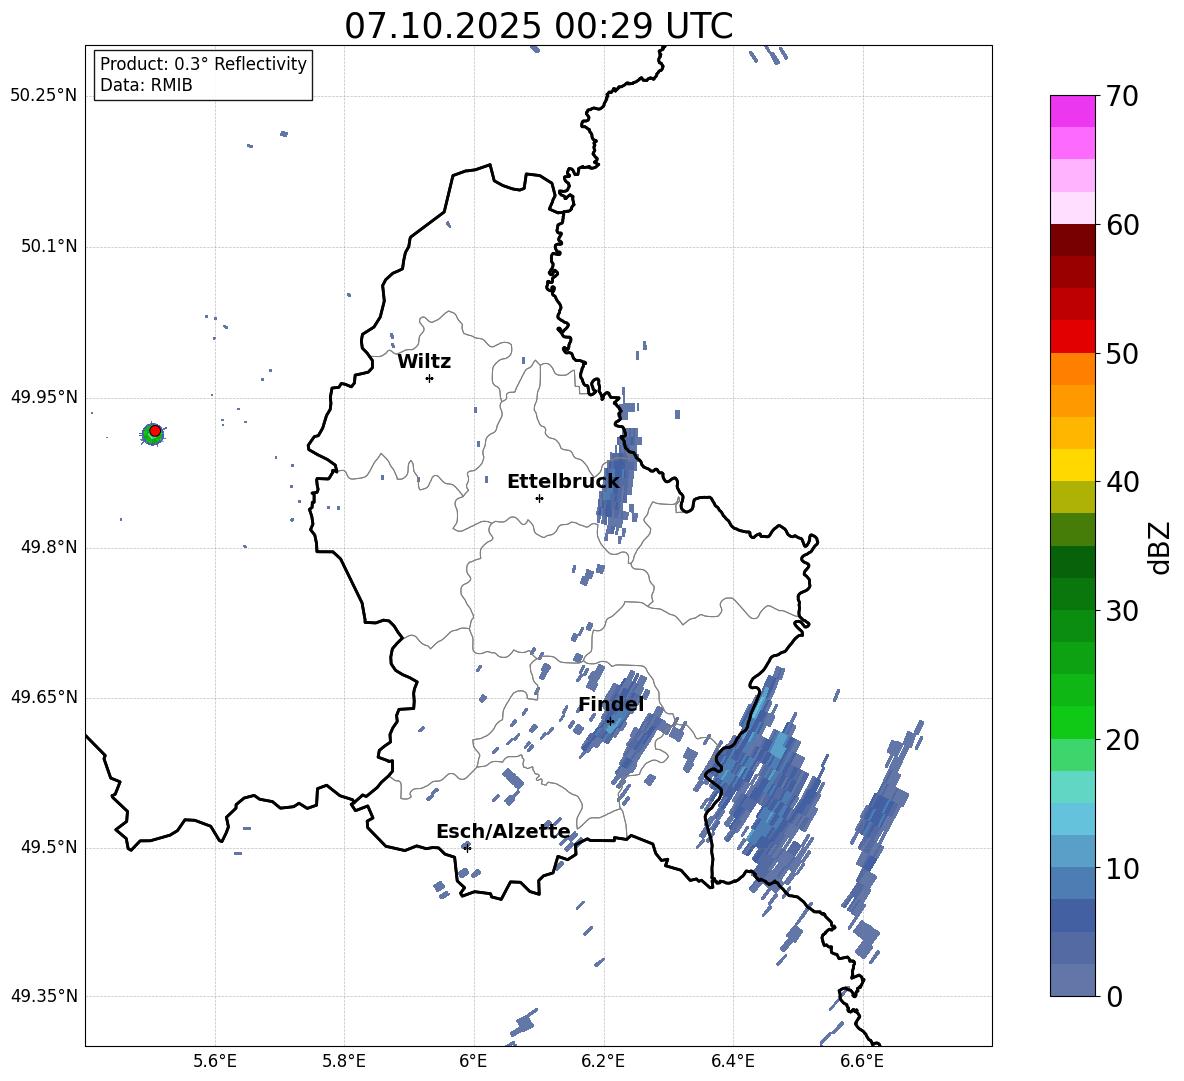Click the colorbar tick label 40
Screen dimensions: 1184x1081
(x=1122, y=482)
